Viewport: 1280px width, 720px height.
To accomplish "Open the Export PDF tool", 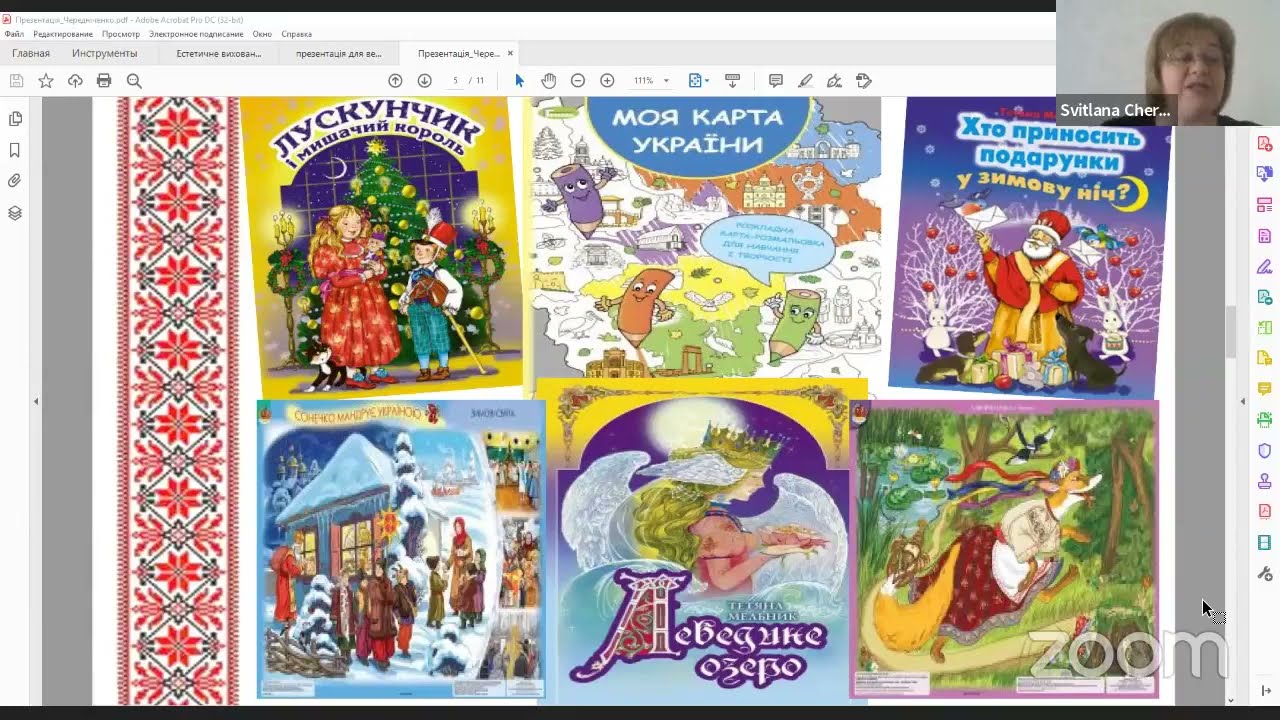I will [x=1265, y=297].
